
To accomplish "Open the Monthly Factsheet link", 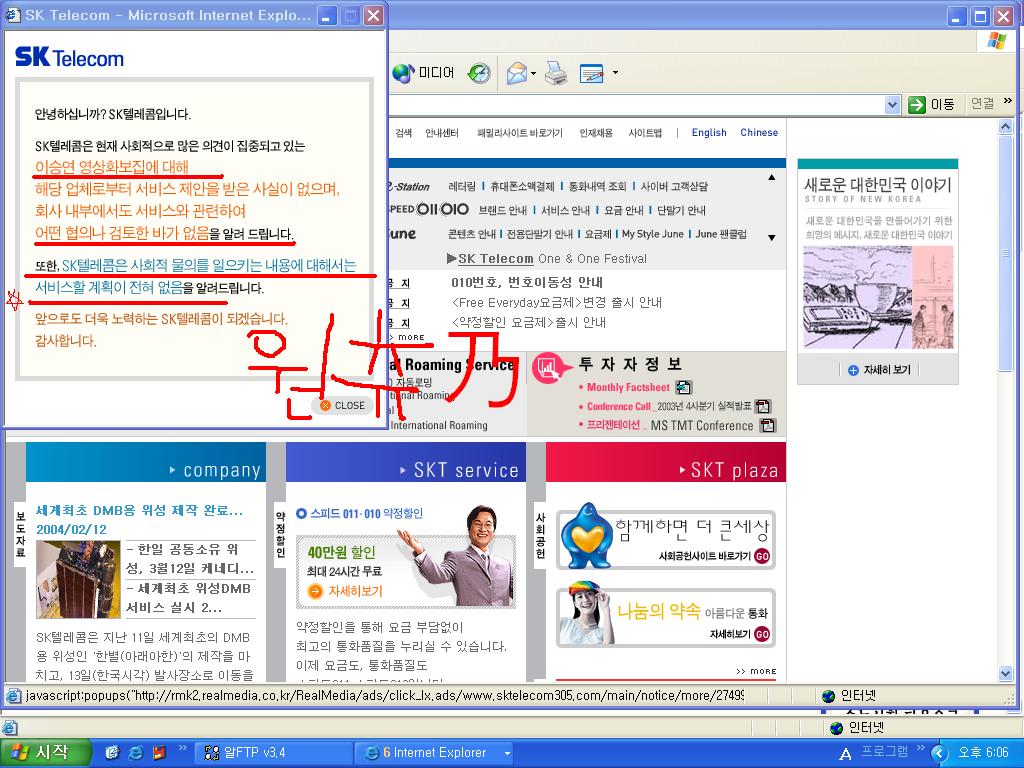I will tap(628, 387).
